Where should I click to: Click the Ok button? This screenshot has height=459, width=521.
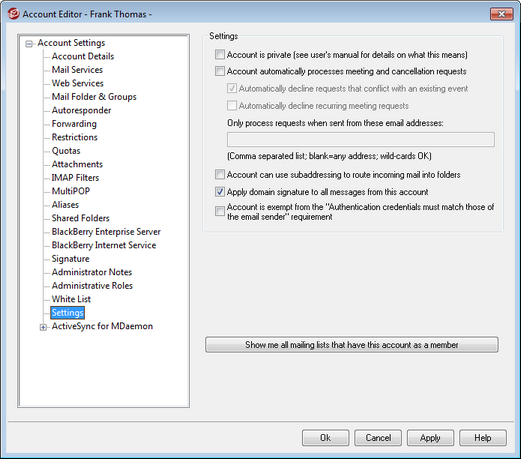325,438
